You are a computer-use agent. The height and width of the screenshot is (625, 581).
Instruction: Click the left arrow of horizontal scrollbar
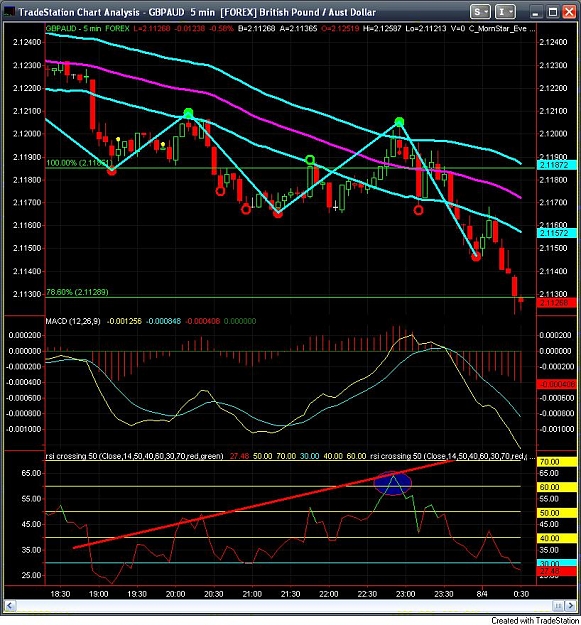point(10,606)
